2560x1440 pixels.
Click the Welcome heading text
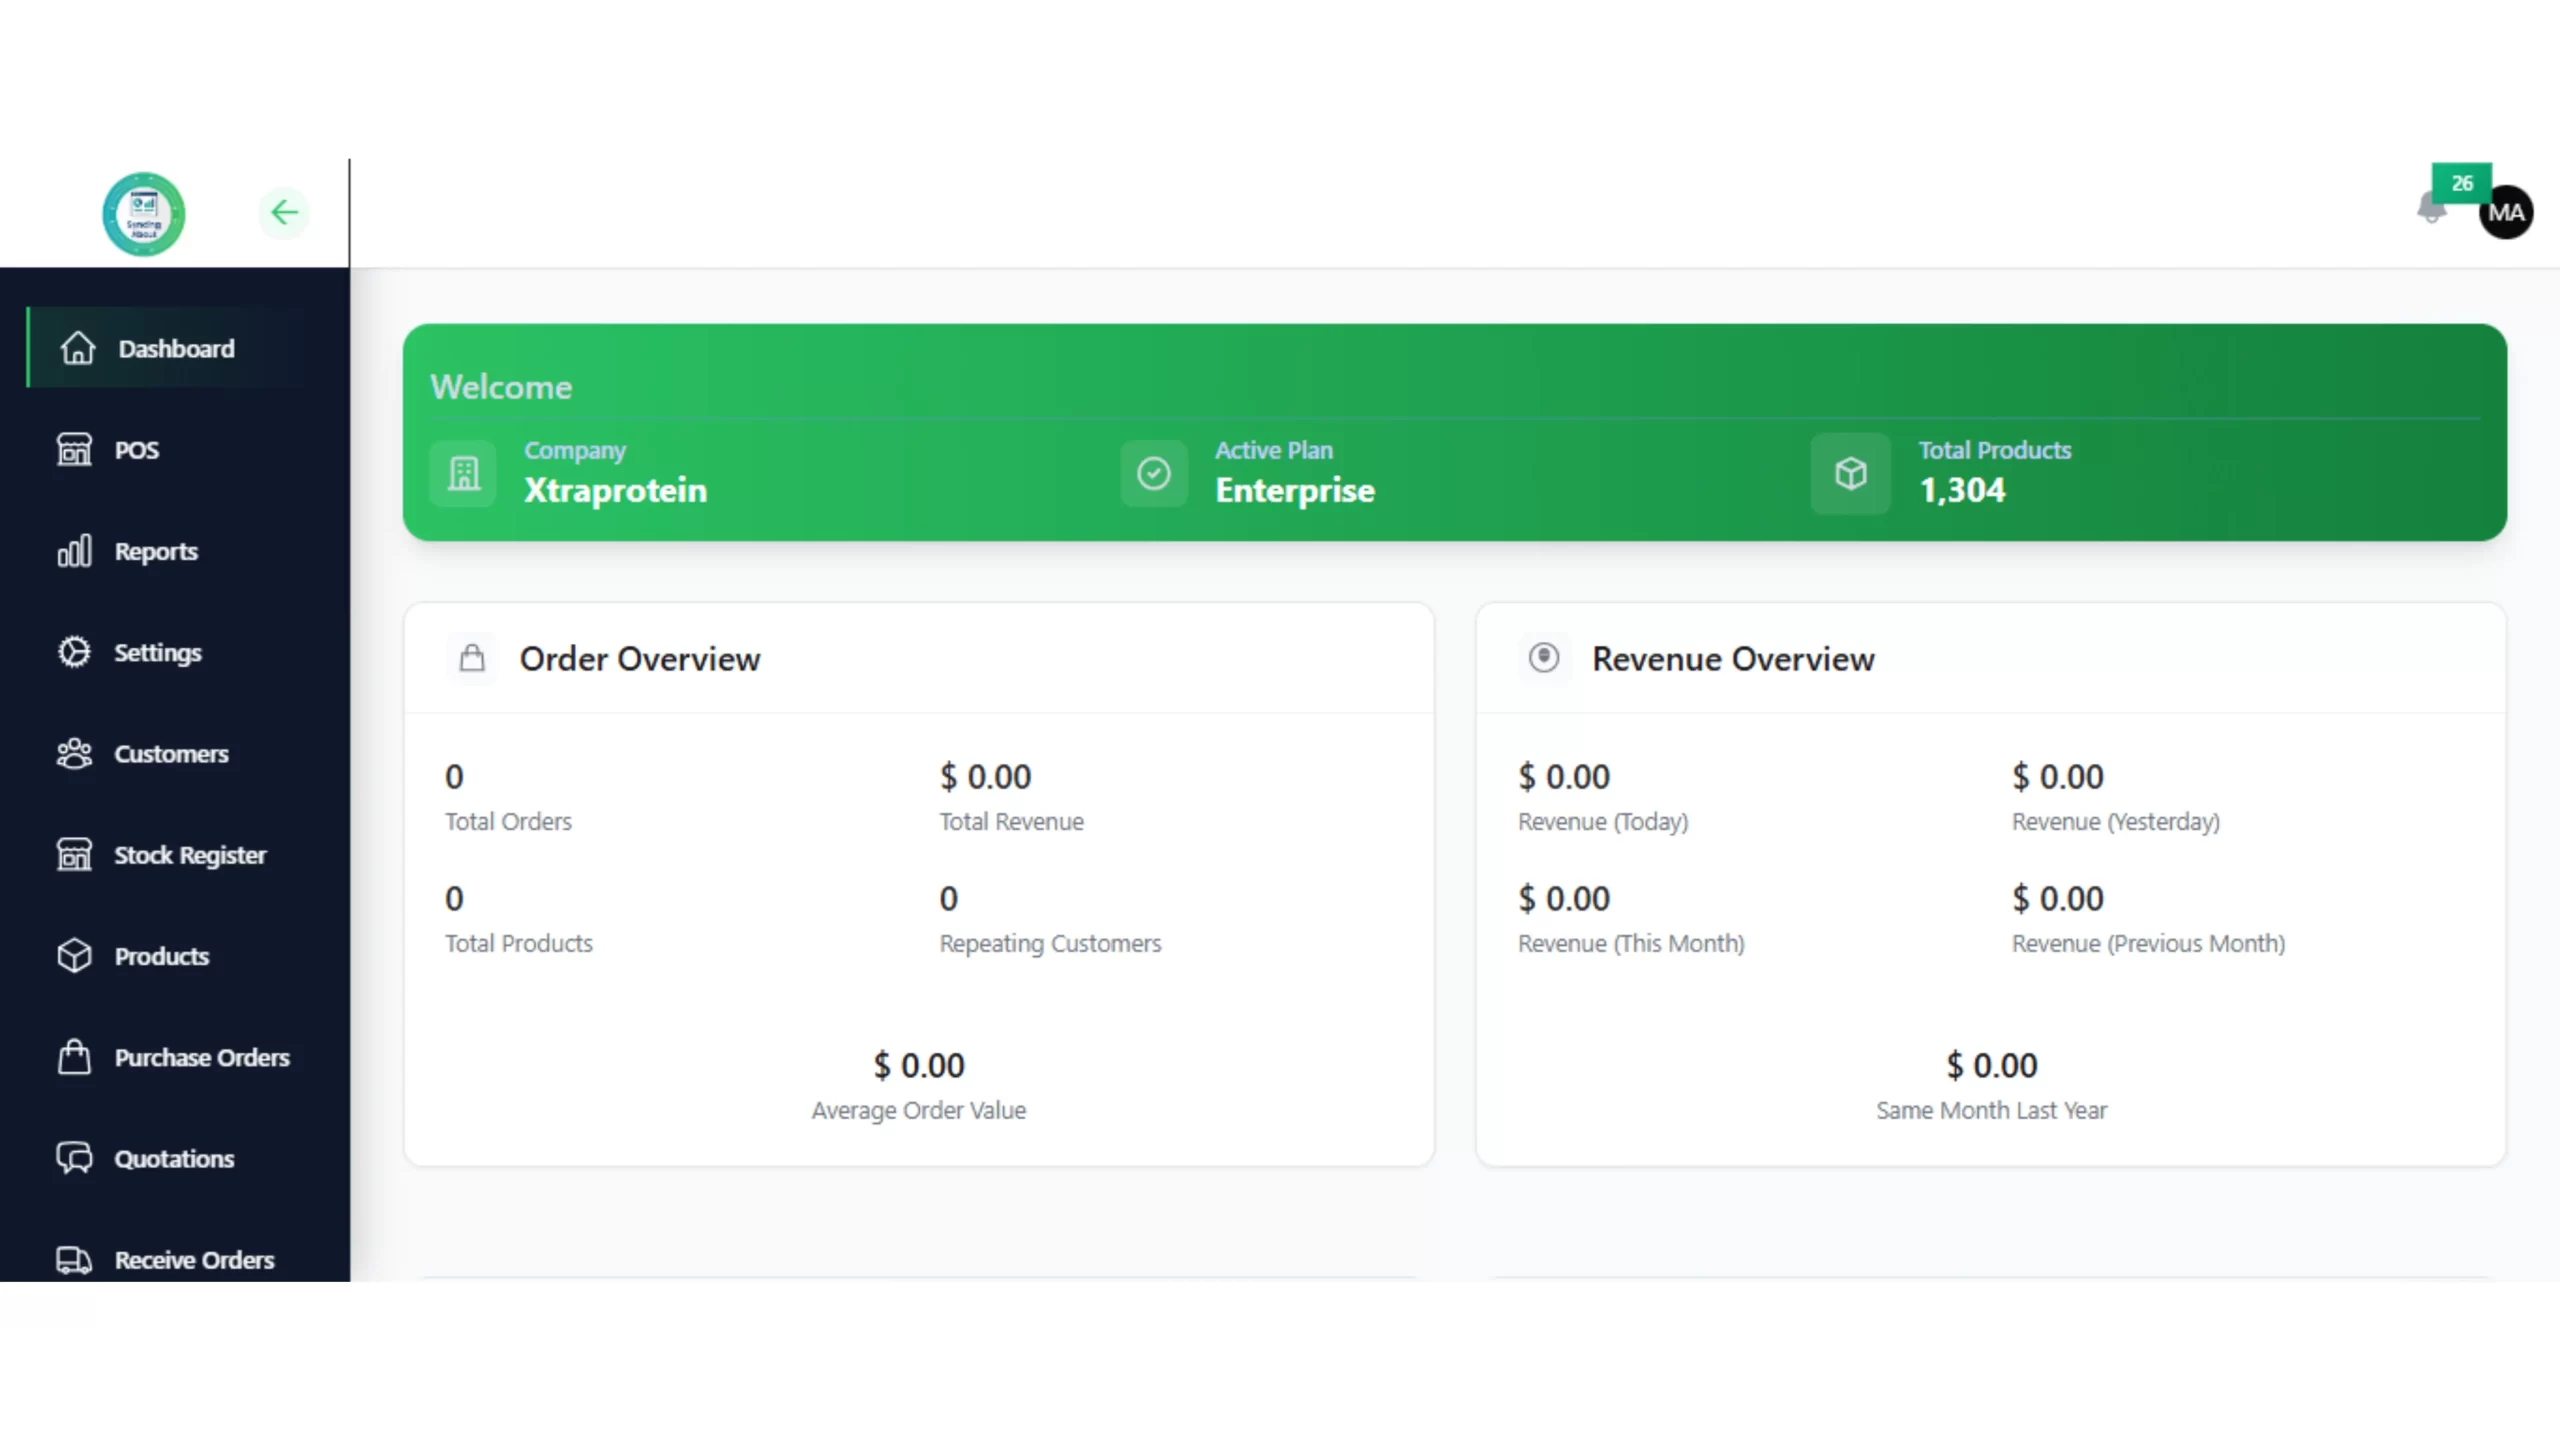501,387
